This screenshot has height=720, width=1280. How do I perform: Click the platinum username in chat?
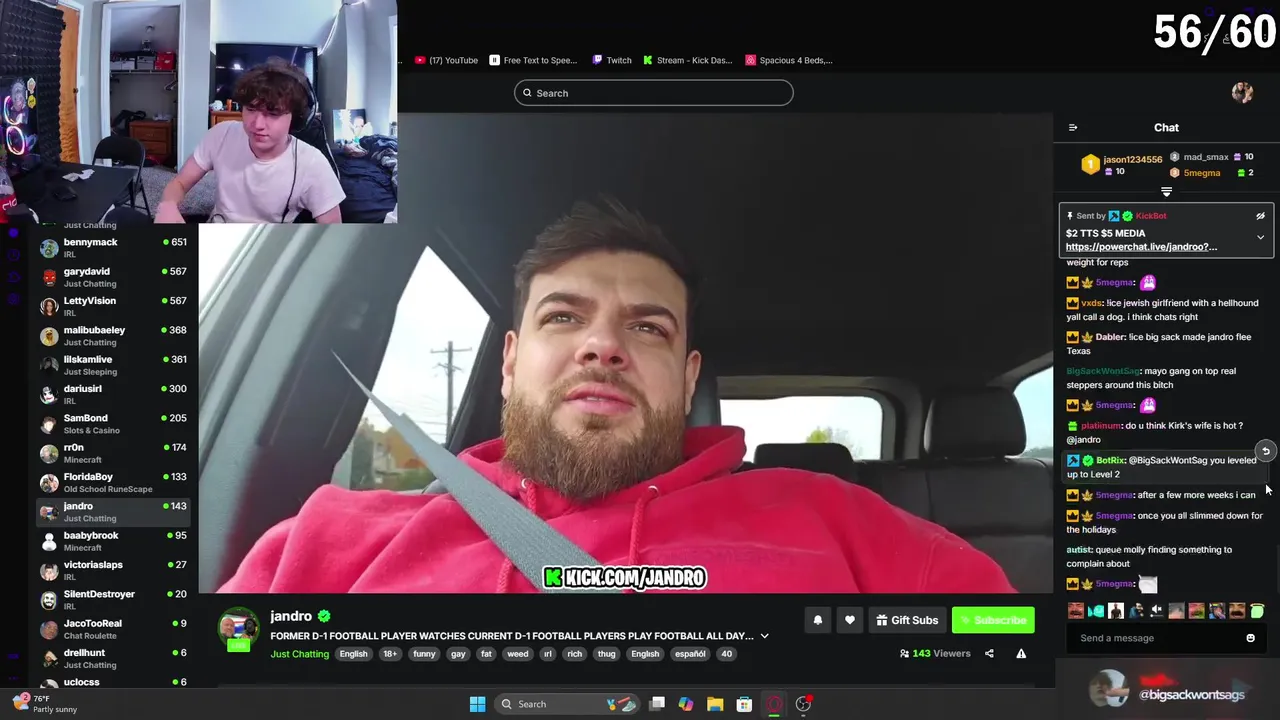coord(1101,426)
